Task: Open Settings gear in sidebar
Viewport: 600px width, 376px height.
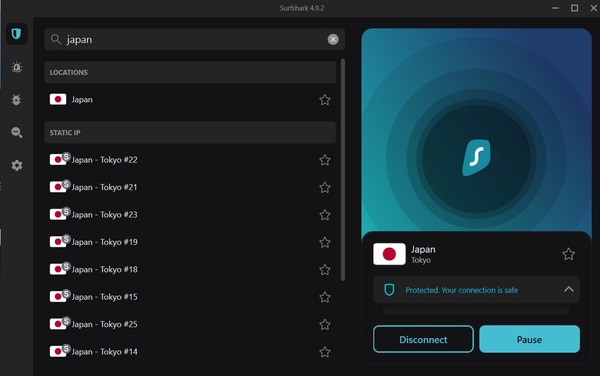Action: pyautogui.click(x=16, y=166)
